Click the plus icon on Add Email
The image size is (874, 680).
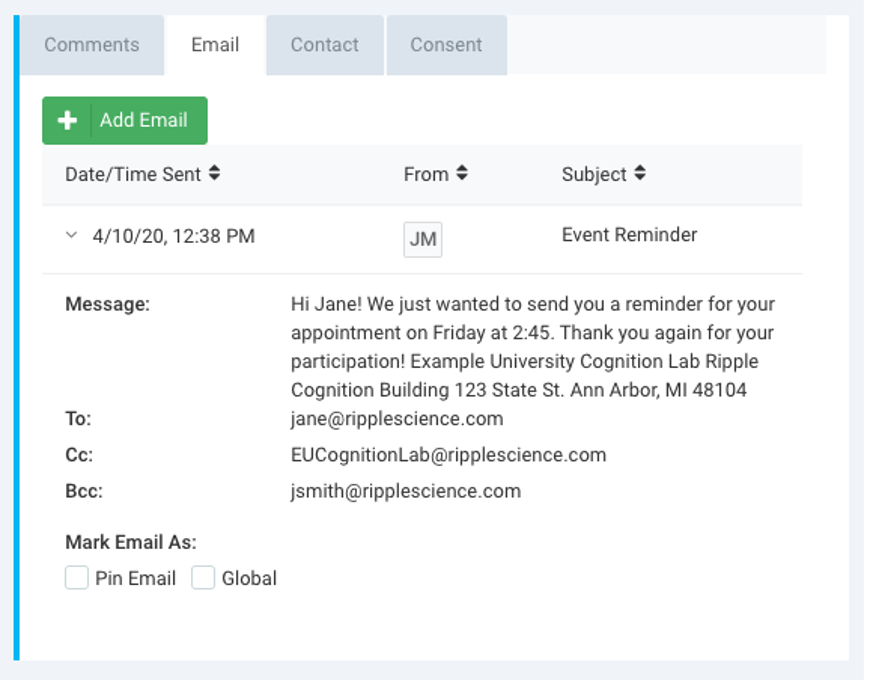(67, 120)
